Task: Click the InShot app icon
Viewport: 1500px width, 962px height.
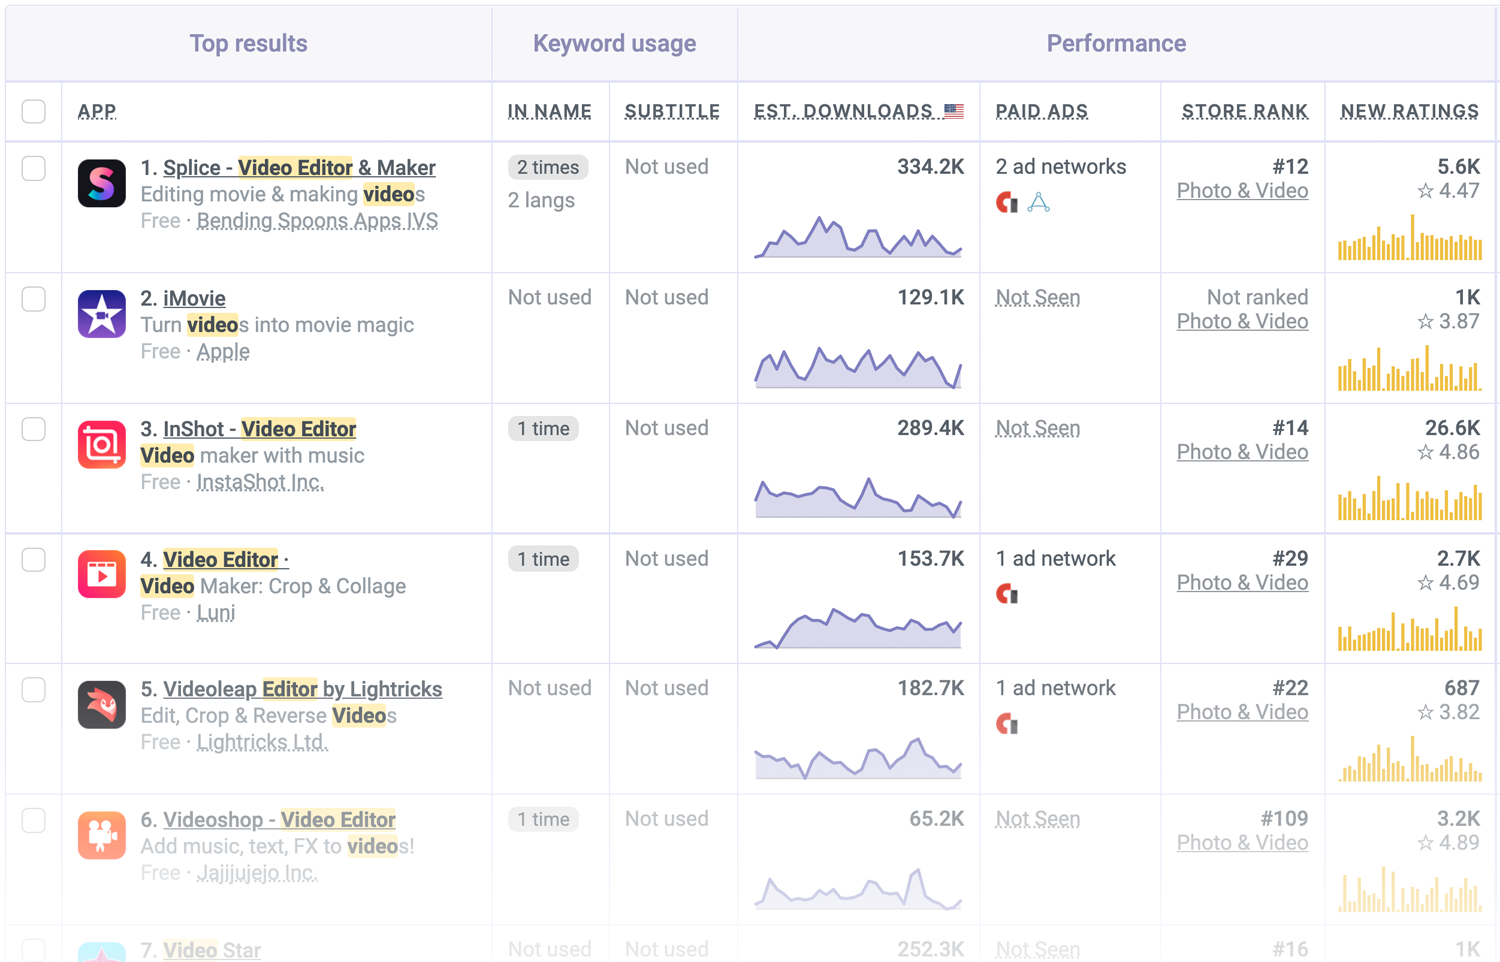Action: (x=101, y=445)
